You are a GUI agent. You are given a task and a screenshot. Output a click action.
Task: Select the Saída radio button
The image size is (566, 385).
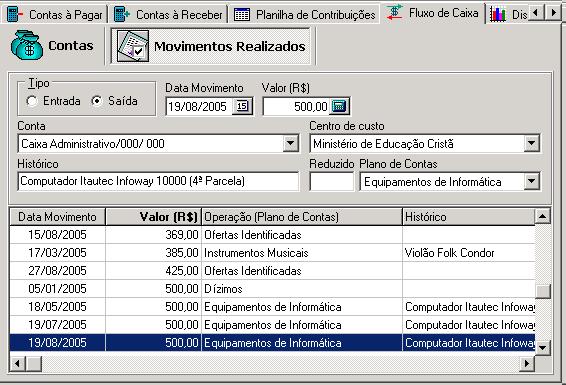(x=97, y=101)
